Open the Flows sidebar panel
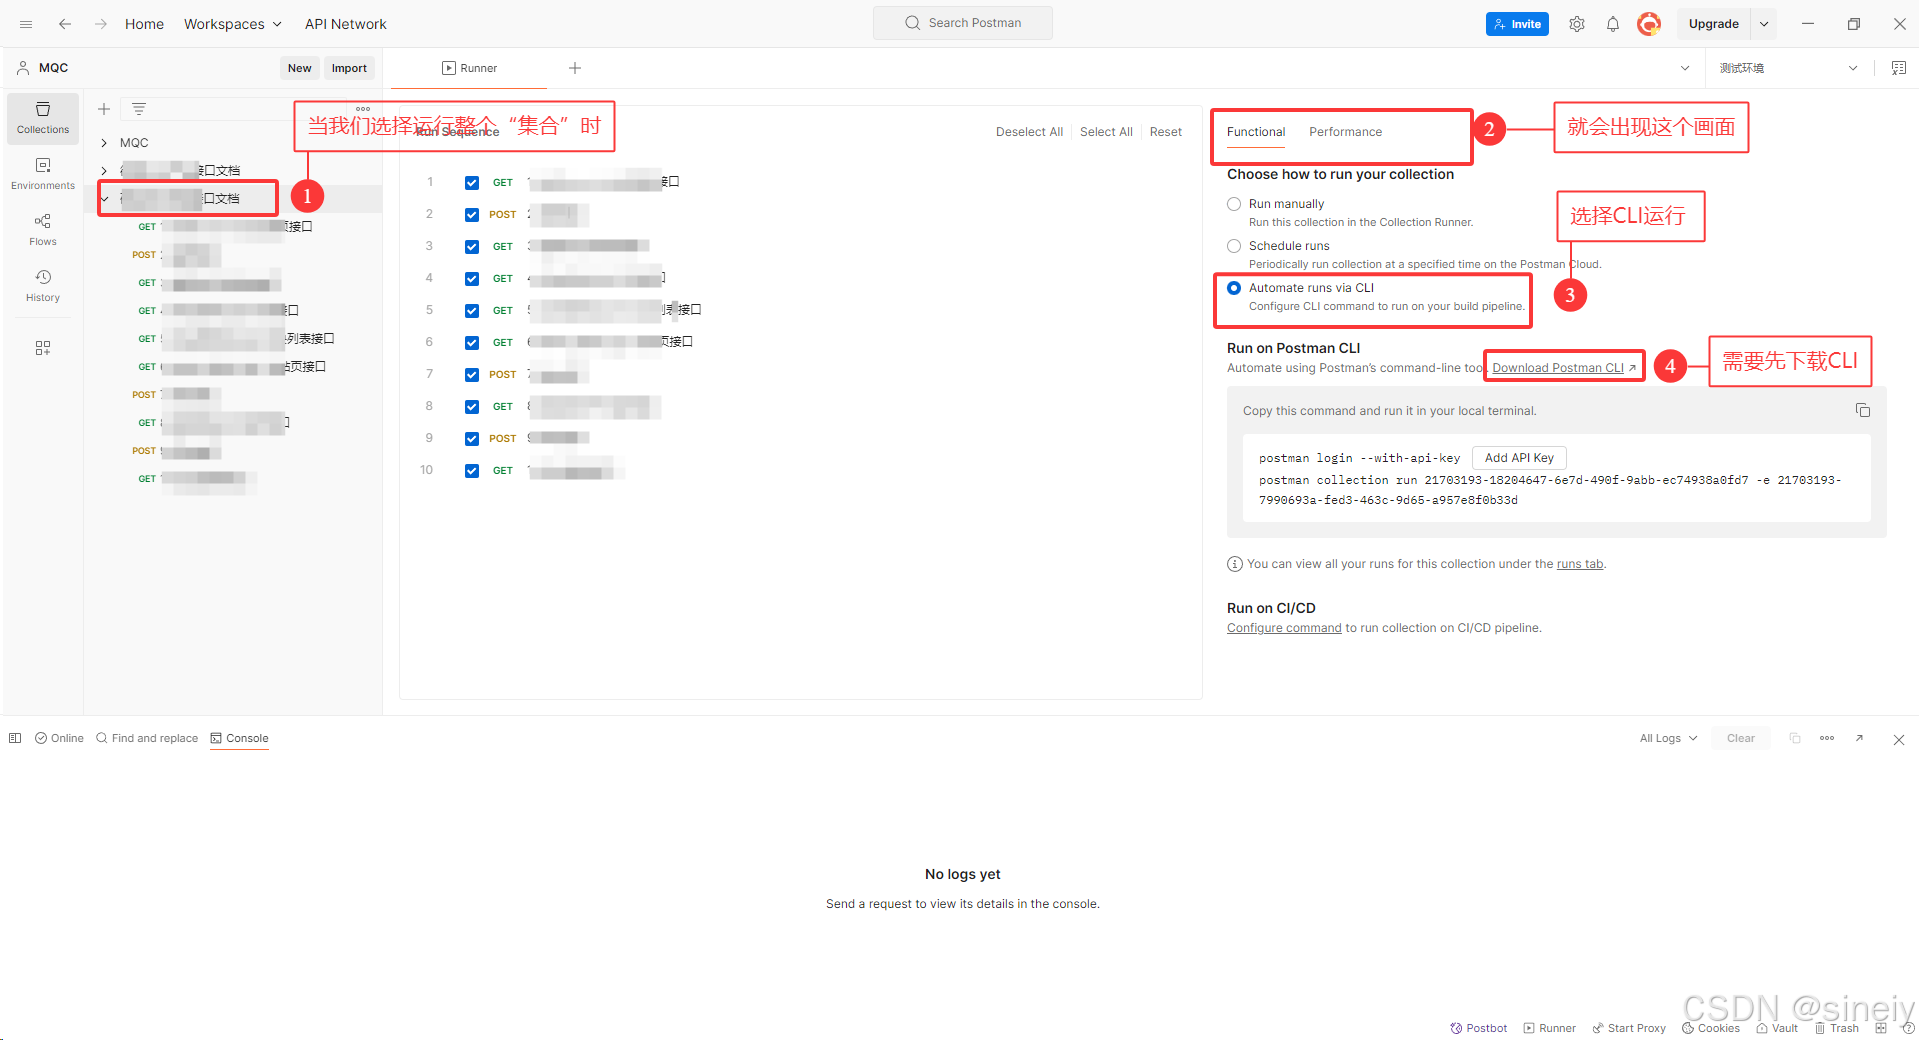This screenshot has width=1919, height=1040. click(x=43, y=230)
